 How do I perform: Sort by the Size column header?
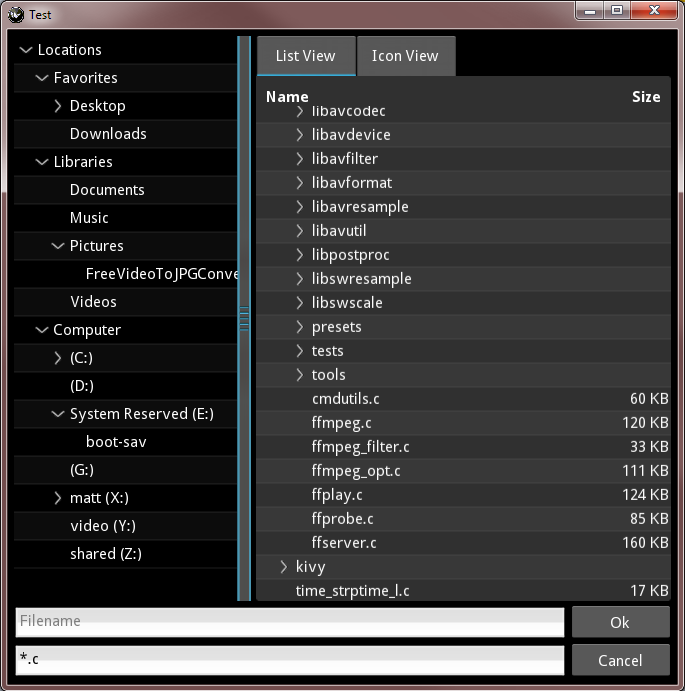point(646,97)
